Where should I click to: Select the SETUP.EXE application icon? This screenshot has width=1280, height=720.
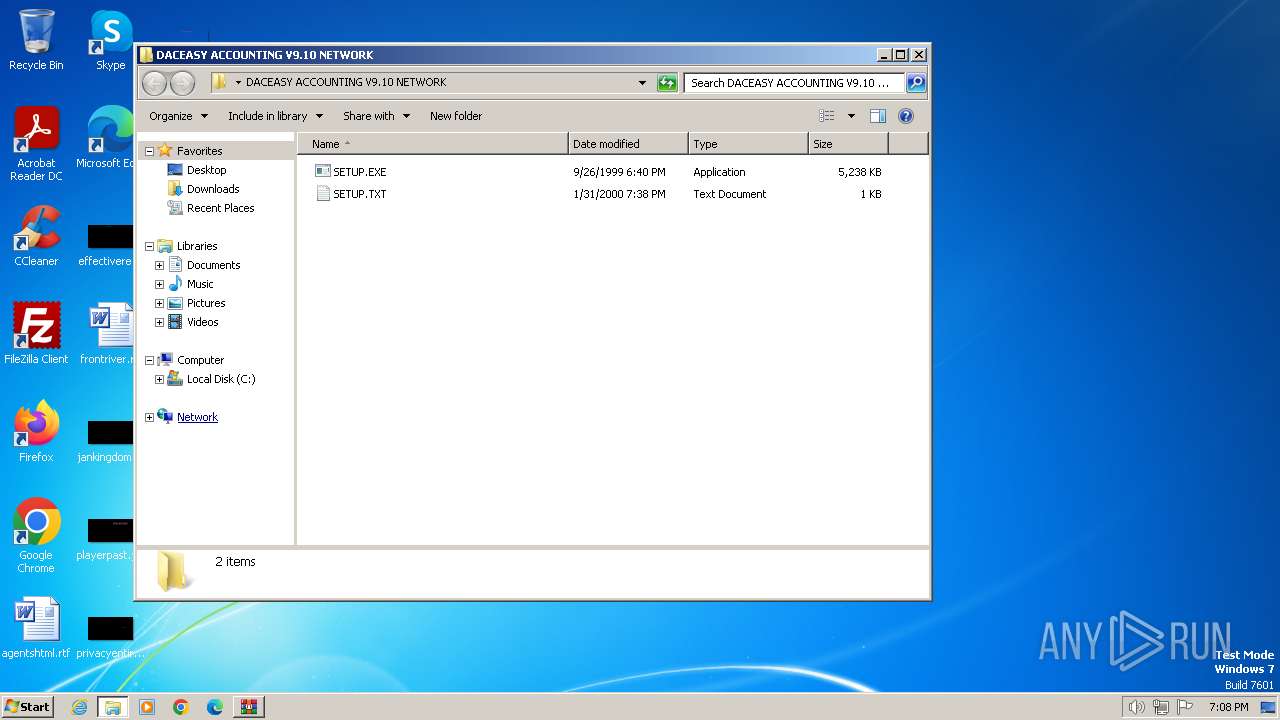tap(322, 172)
